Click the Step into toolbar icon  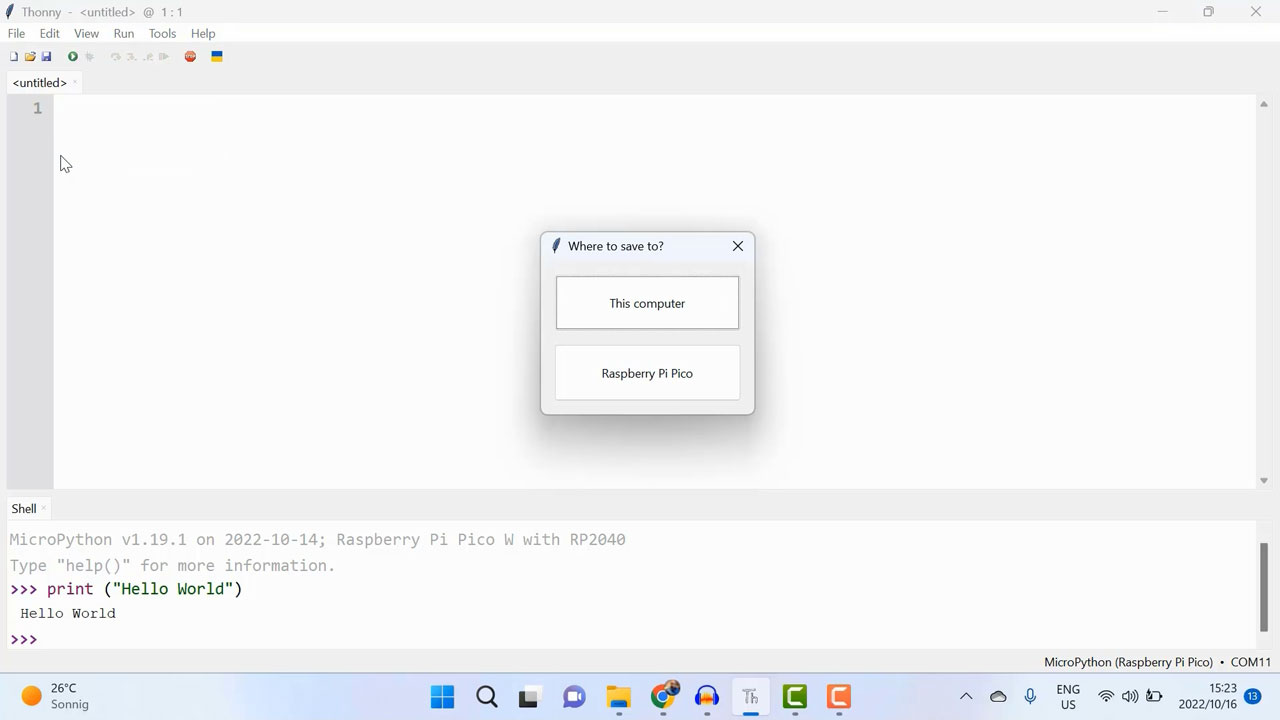click(132, 57)
